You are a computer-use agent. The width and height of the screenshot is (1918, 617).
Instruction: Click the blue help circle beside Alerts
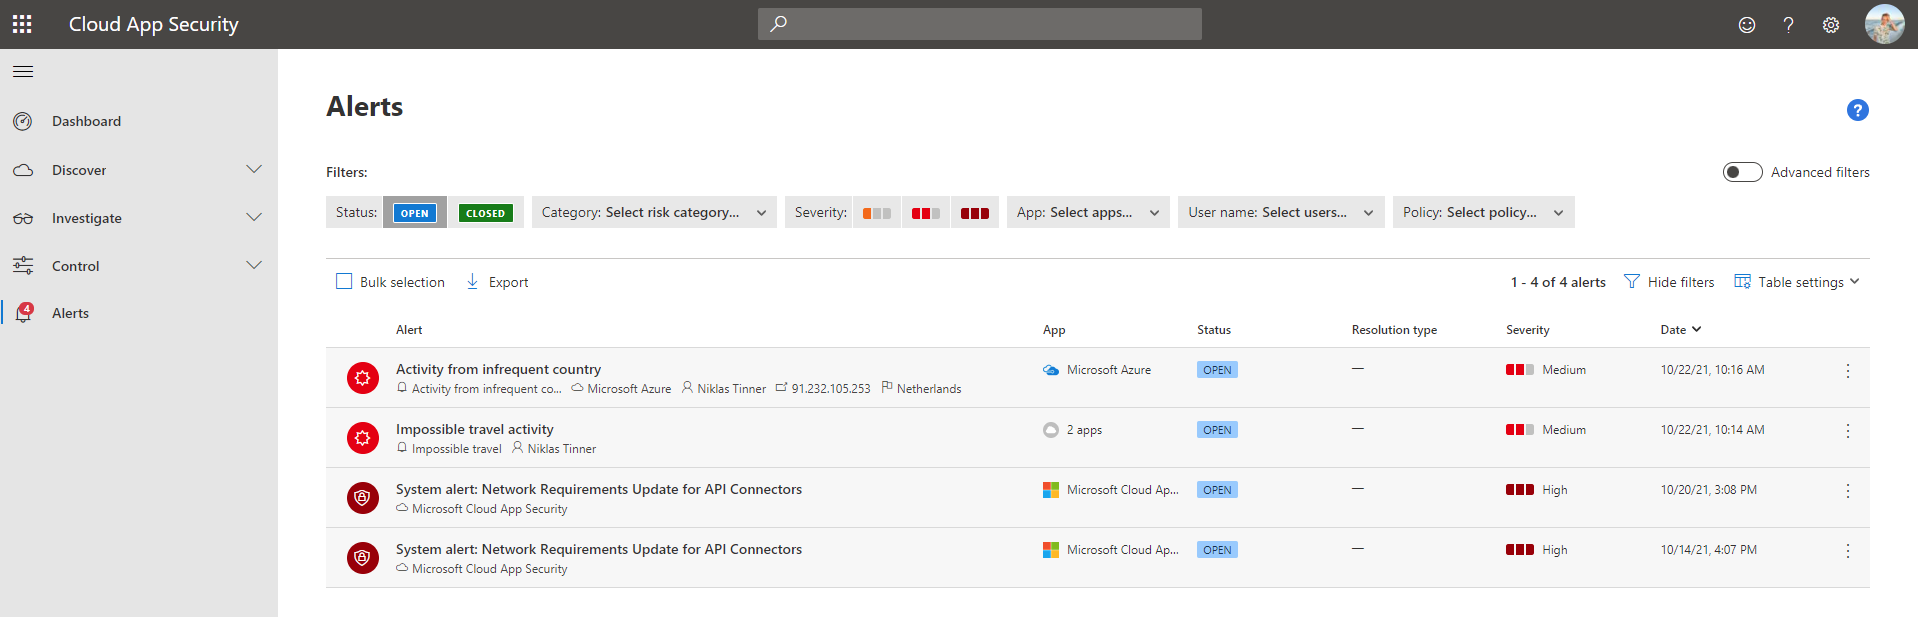pos(1858,110)
